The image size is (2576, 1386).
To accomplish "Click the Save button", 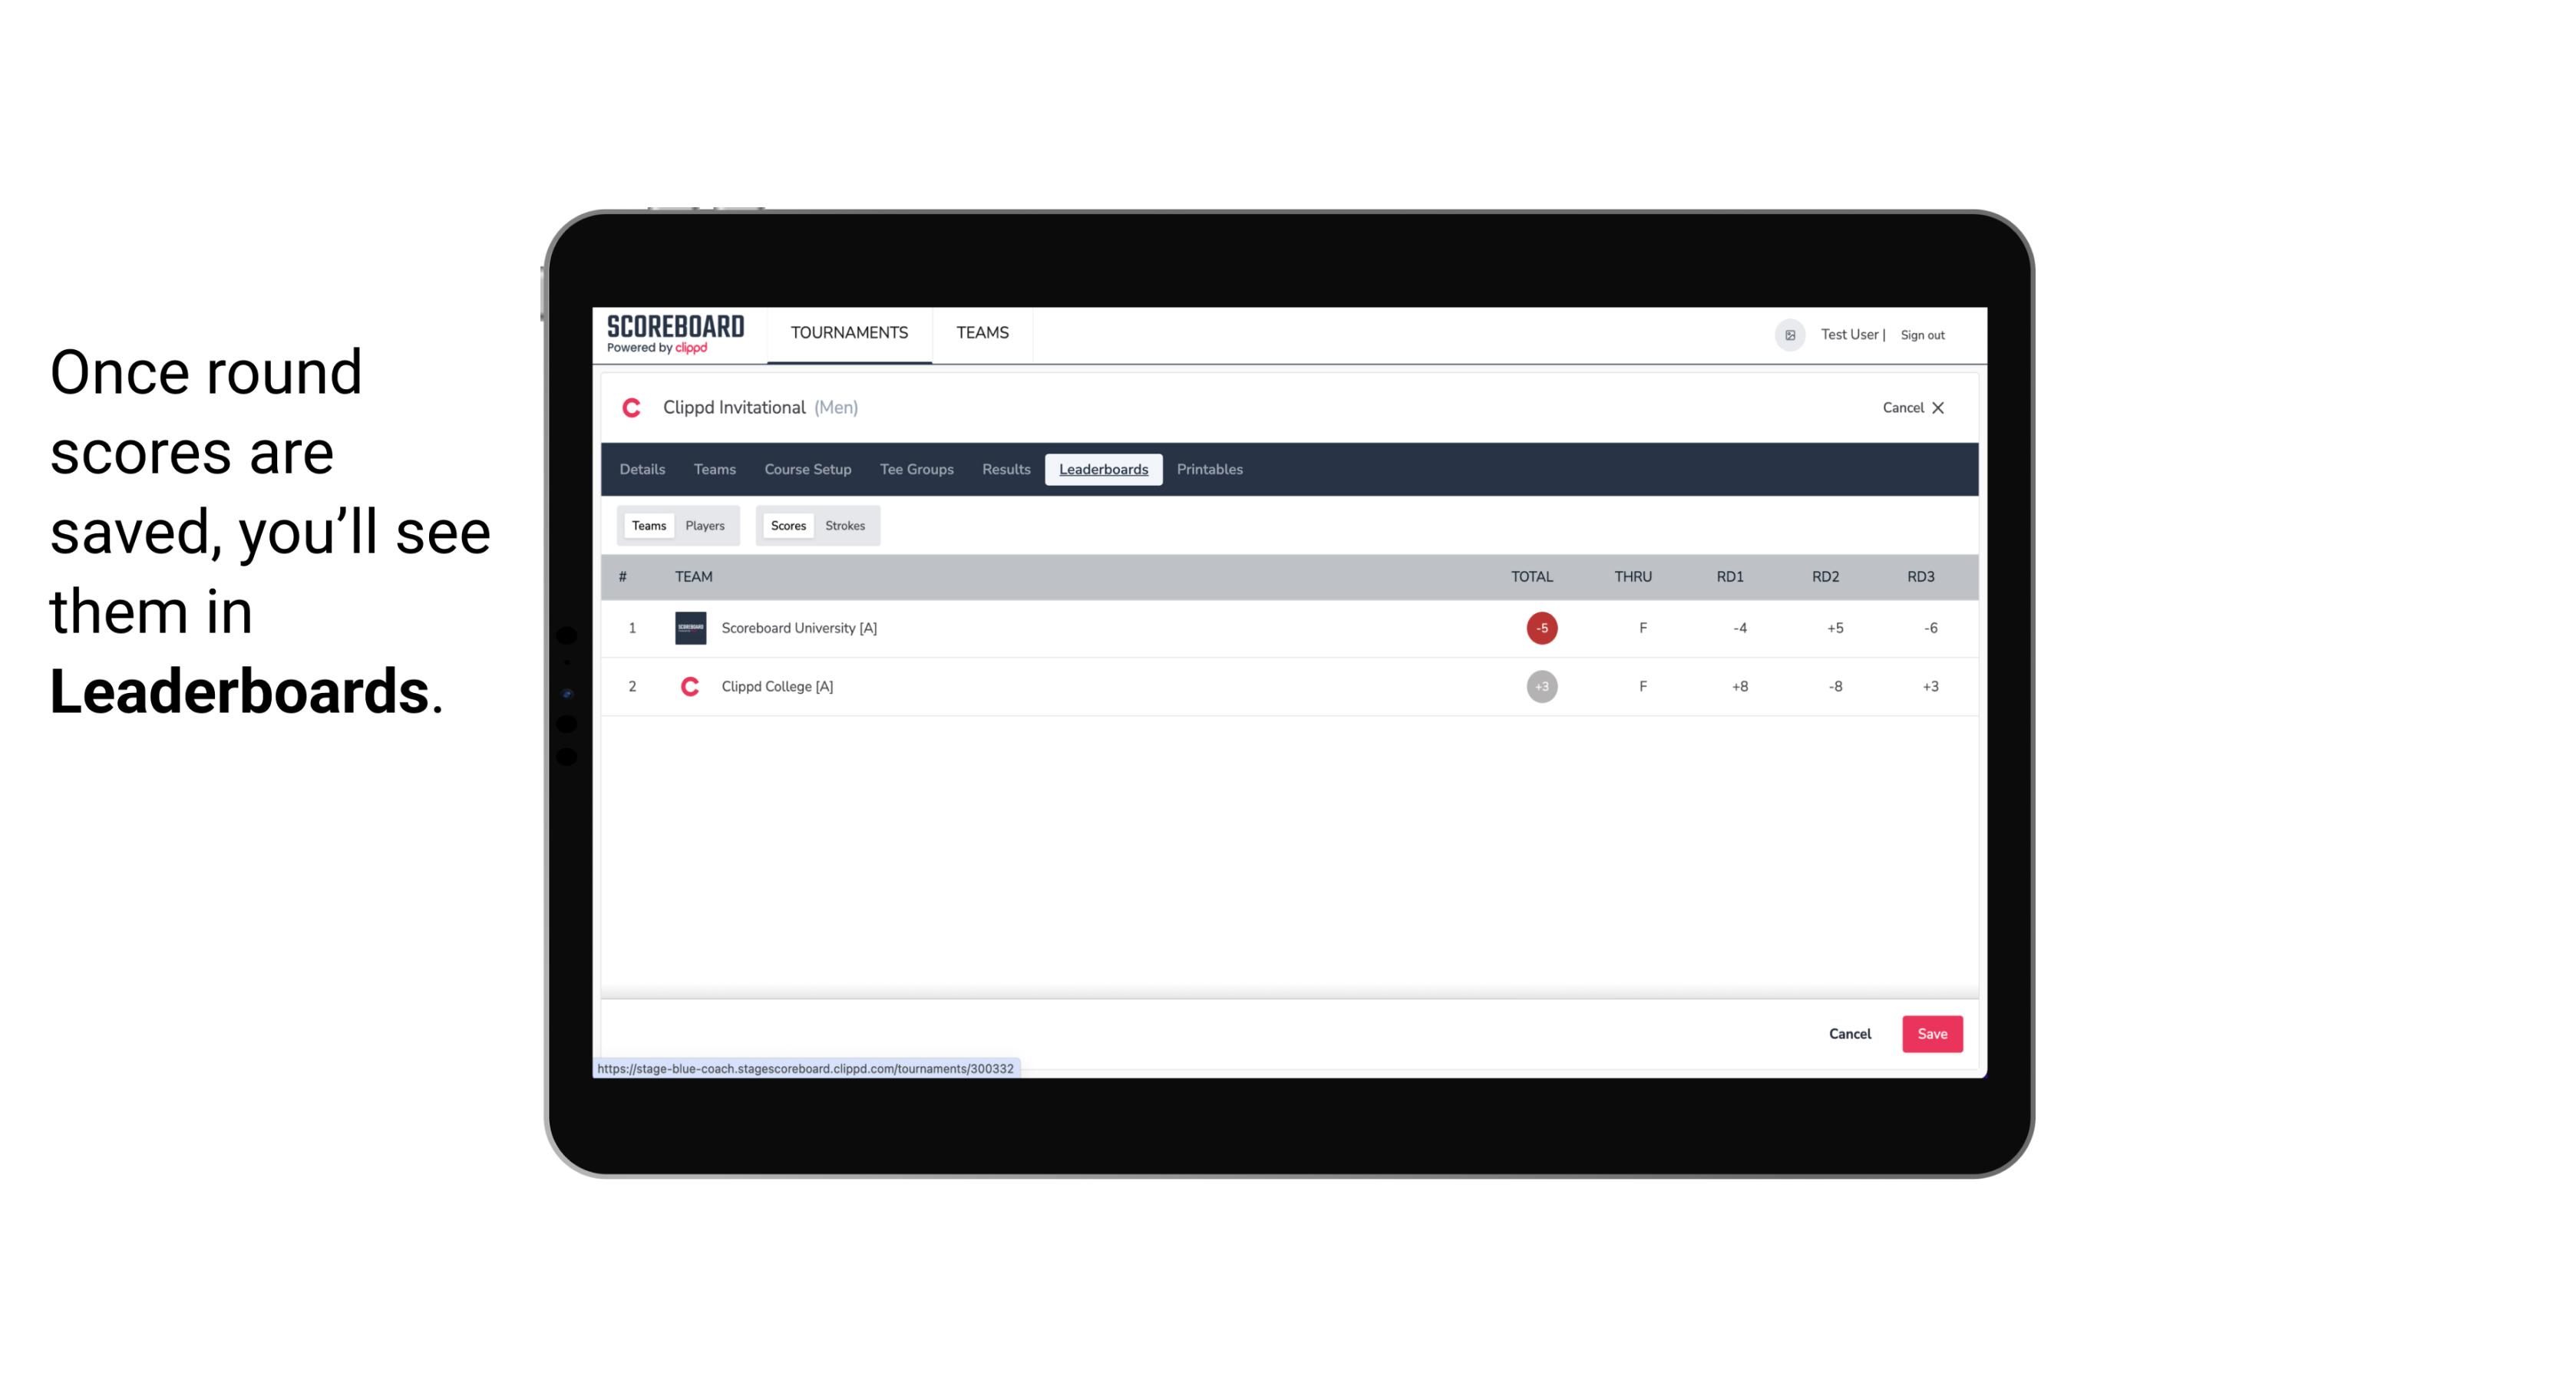I will coord(1929,1033).
